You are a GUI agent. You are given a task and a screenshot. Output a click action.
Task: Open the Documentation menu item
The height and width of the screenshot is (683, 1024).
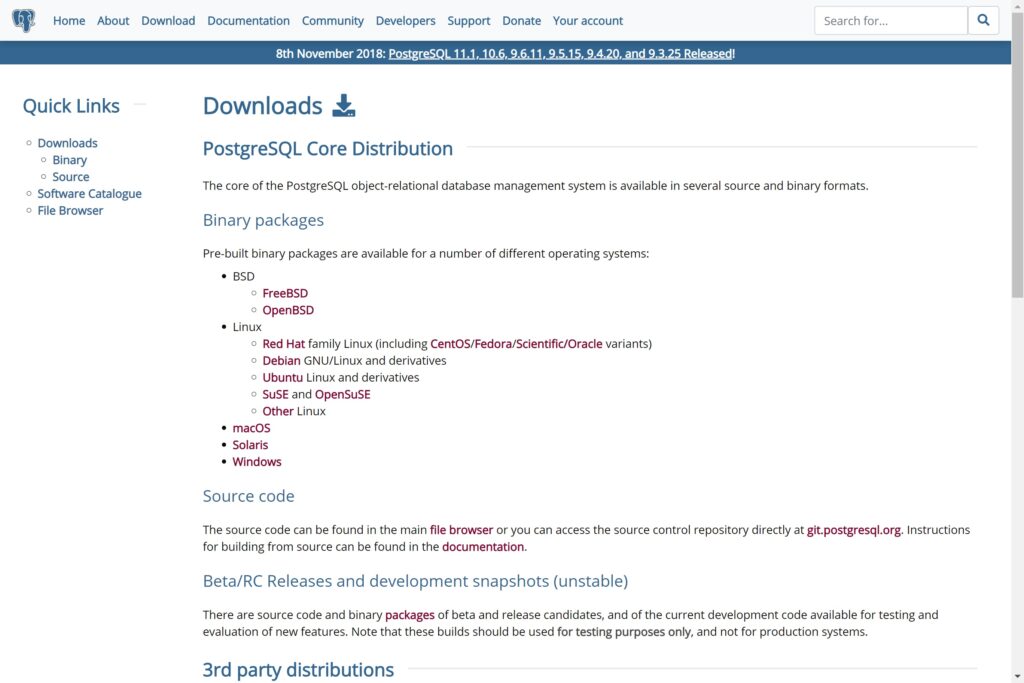click(x=248, y=20)
